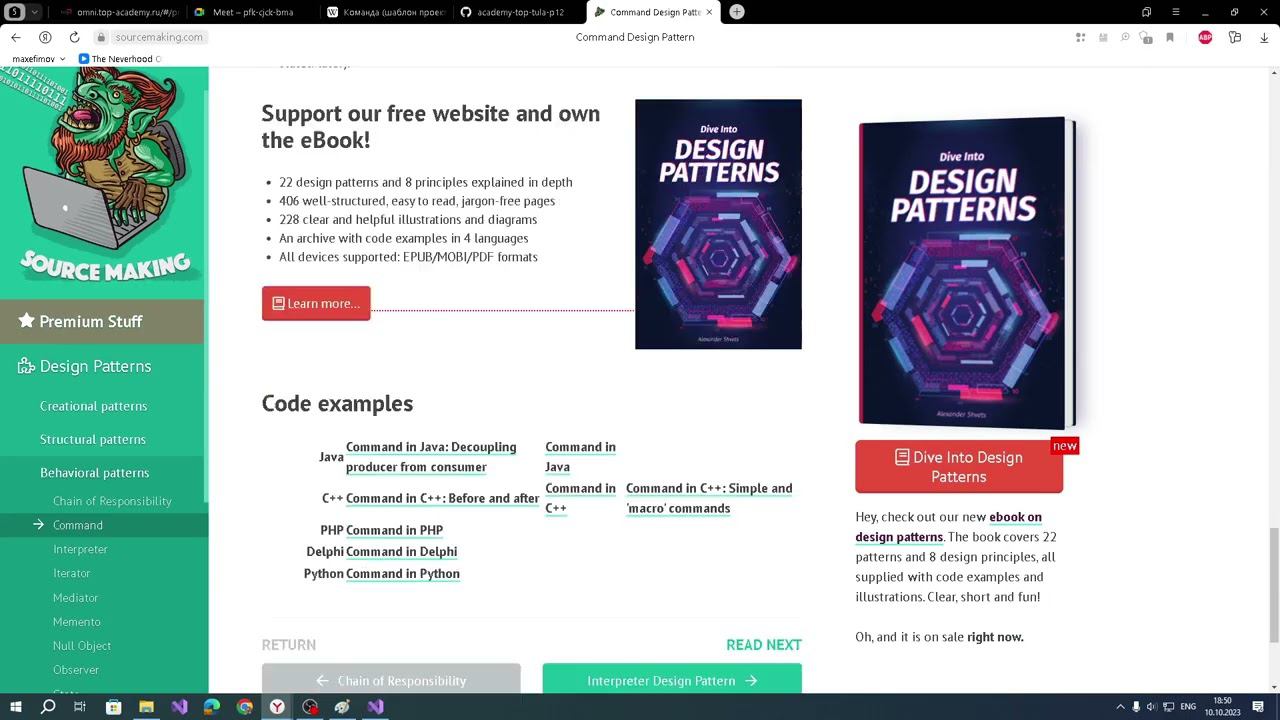The height and width of the screenshot is (720, 1280).
Task: Click the Yandex home icon in toolbar
Action: click(x=45, y=37)
